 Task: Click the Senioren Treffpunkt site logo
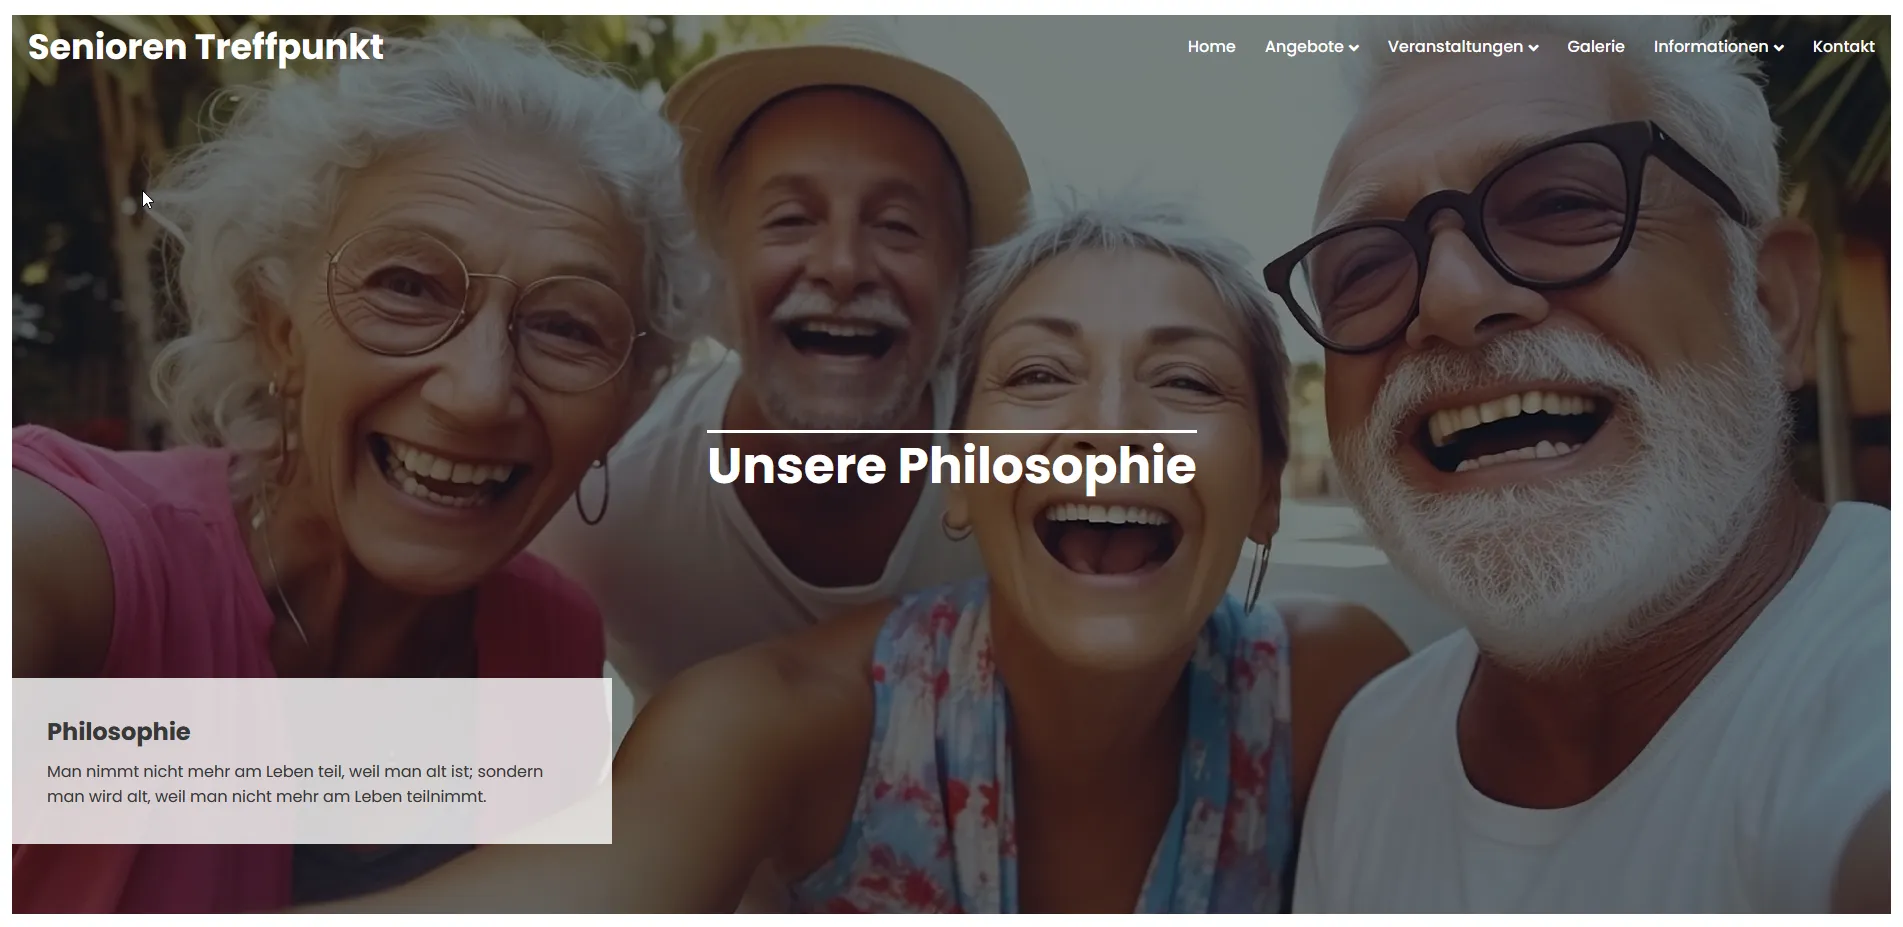pyautogui.click(x=206, y=47)
